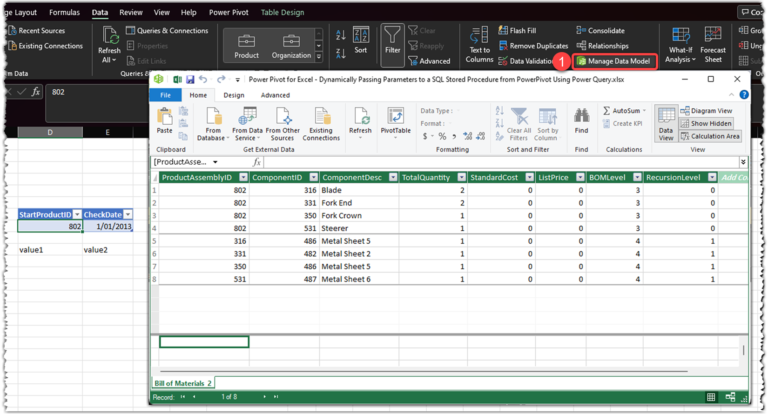This screenshot has width=768, height=414.
Task: Sort A to Z in Excel ribbon
Action: (x=341, y=35)
